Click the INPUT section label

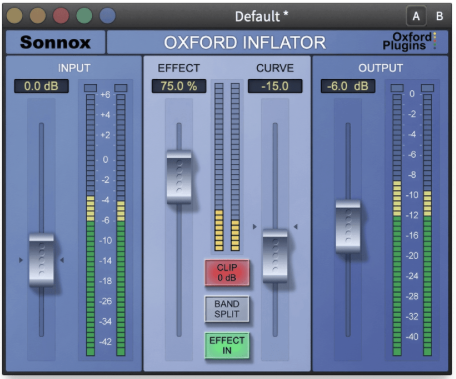[x=74, y=68]
